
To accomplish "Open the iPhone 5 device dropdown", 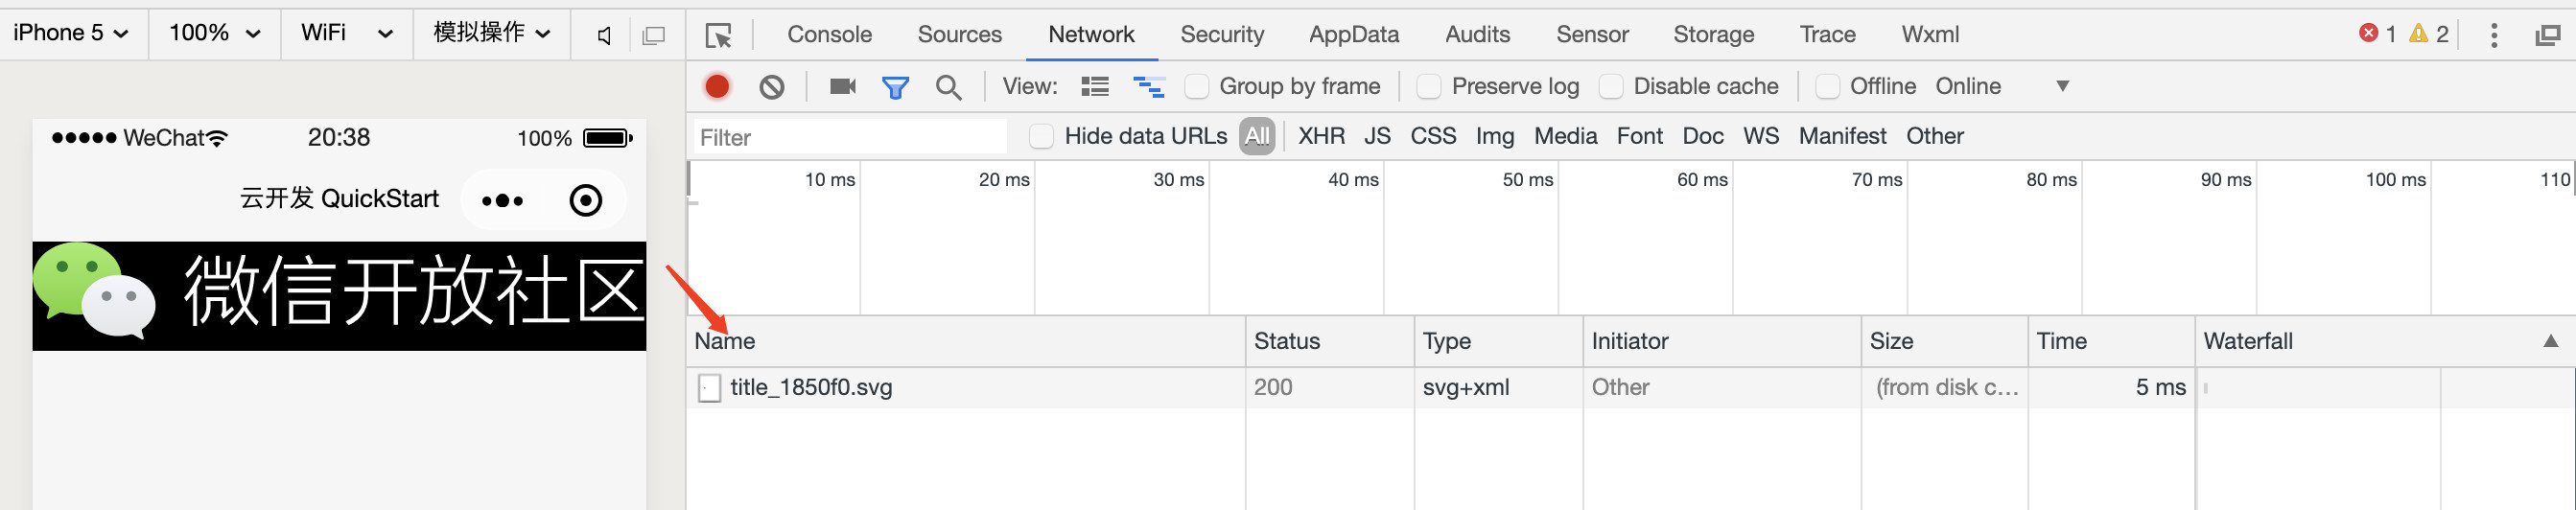I will pos(71,33).
